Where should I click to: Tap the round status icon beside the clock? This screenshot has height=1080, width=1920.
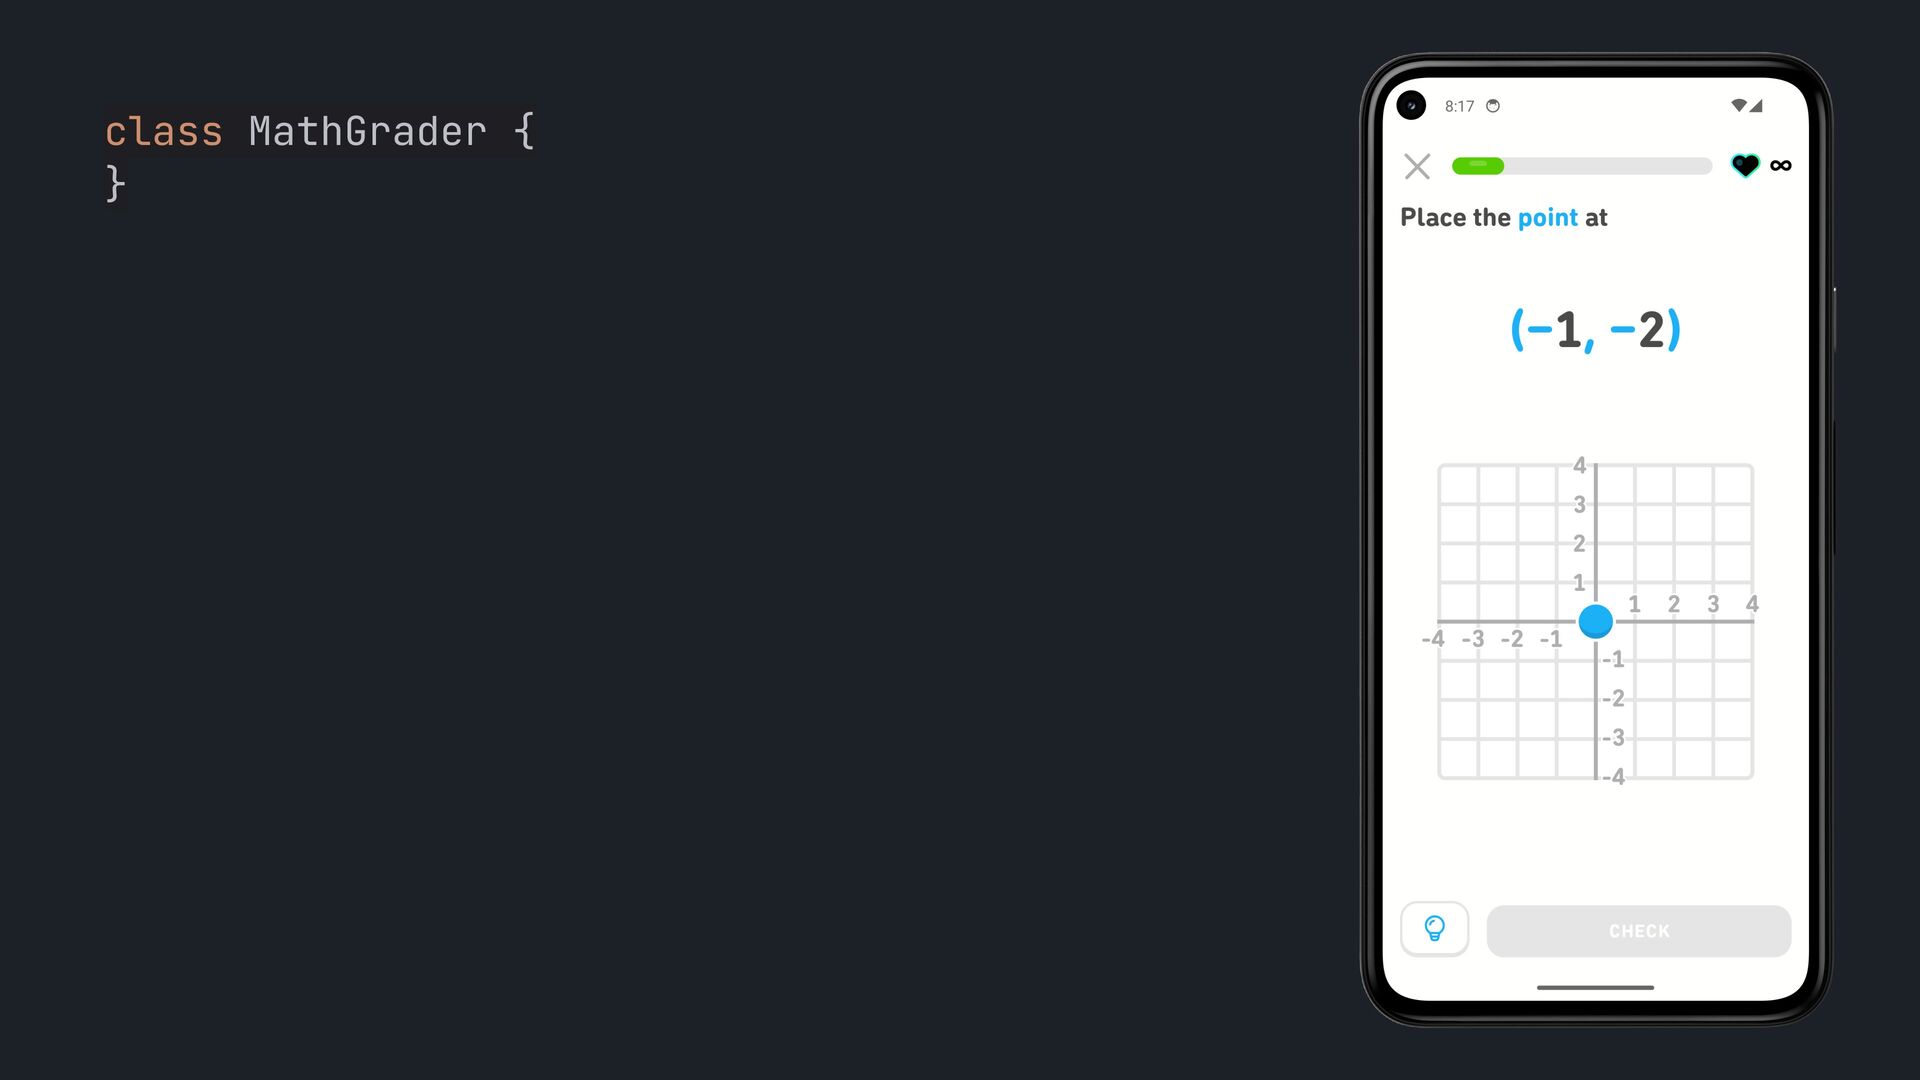click(x=1493, y=106)
